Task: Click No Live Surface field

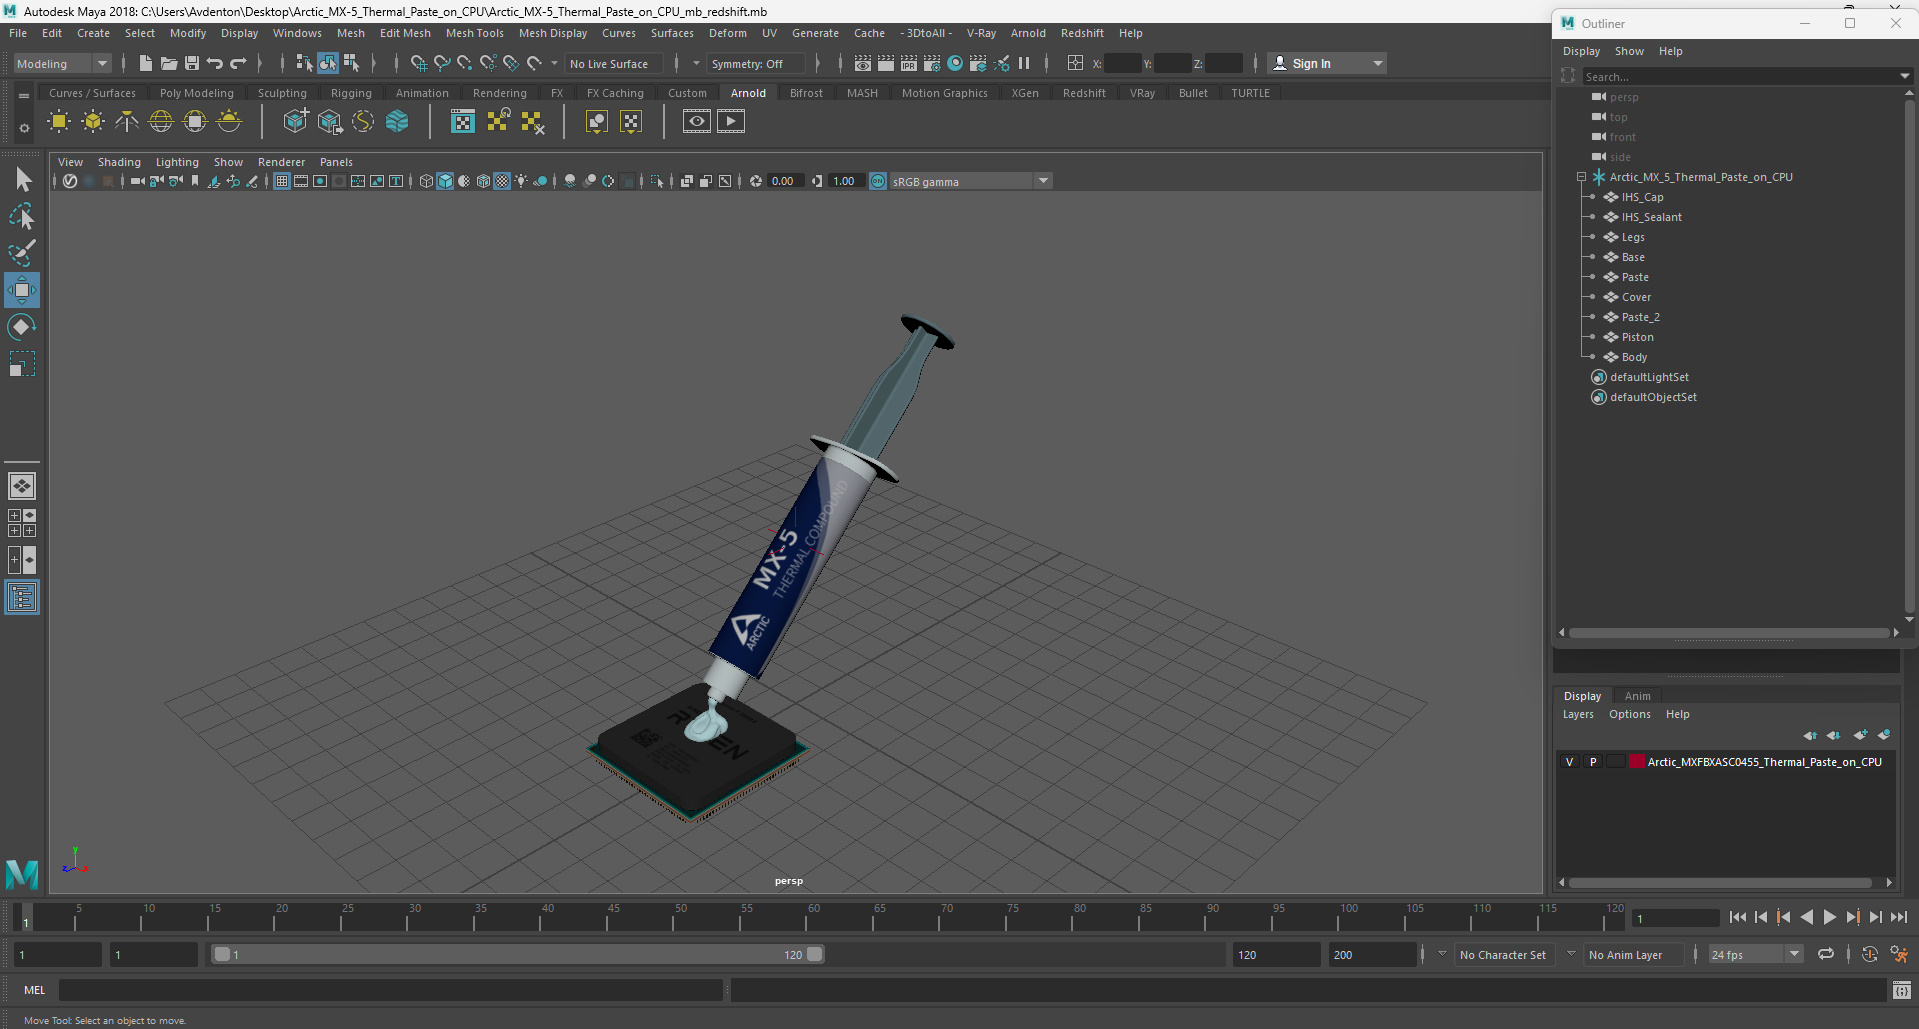Action: pos(614,63)
